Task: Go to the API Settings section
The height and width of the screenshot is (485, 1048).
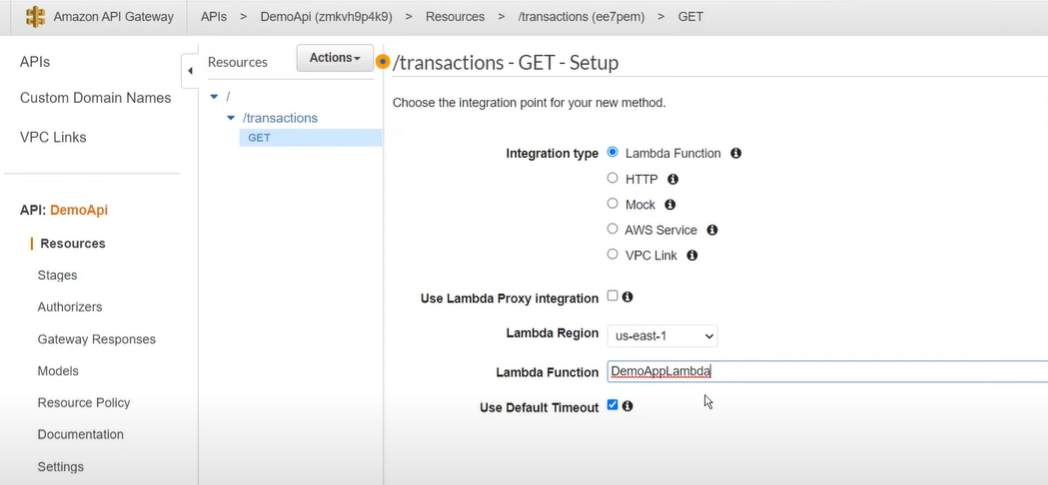Action: point(61,466)
